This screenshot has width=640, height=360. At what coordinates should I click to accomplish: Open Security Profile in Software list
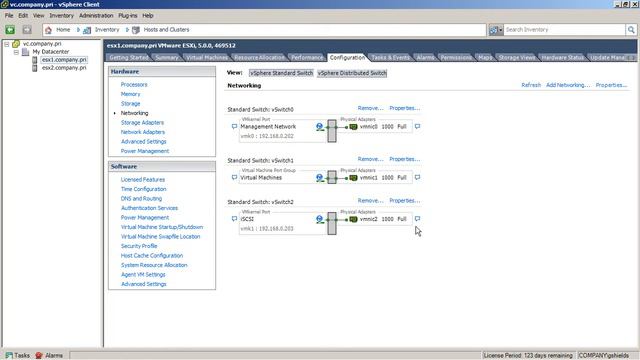pyautogui.click(x=139, y=246)
